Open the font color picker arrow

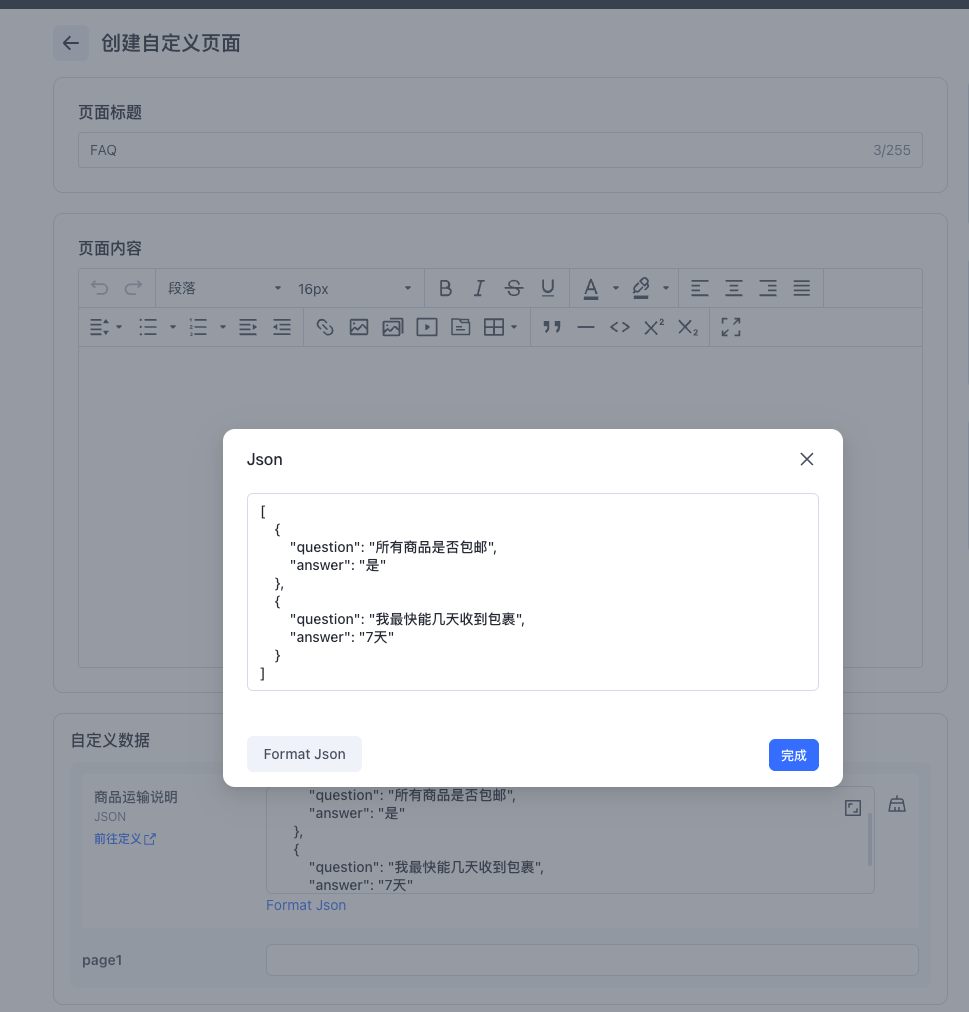(x=616, y=288)
